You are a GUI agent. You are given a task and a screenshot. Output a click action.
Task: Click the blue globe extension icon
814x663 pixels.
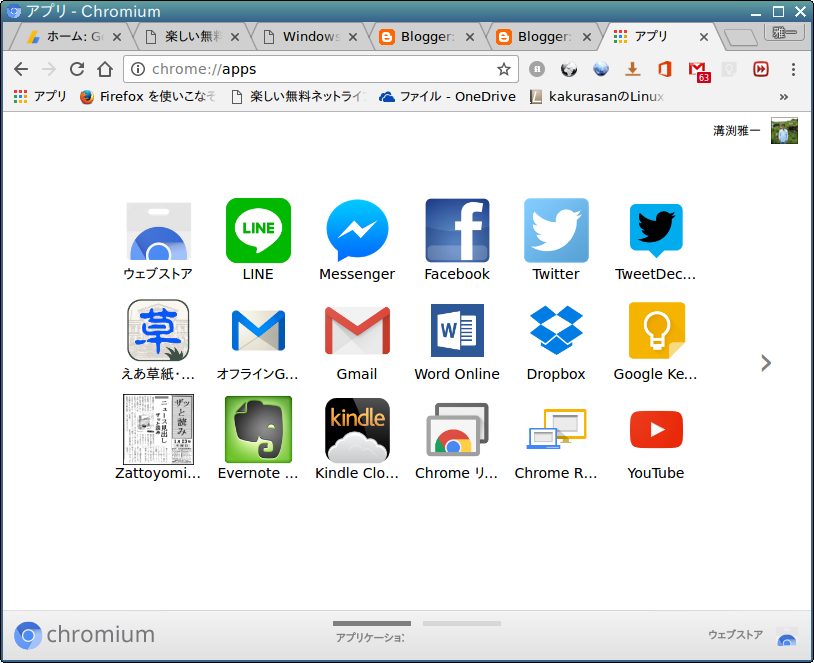601,69
